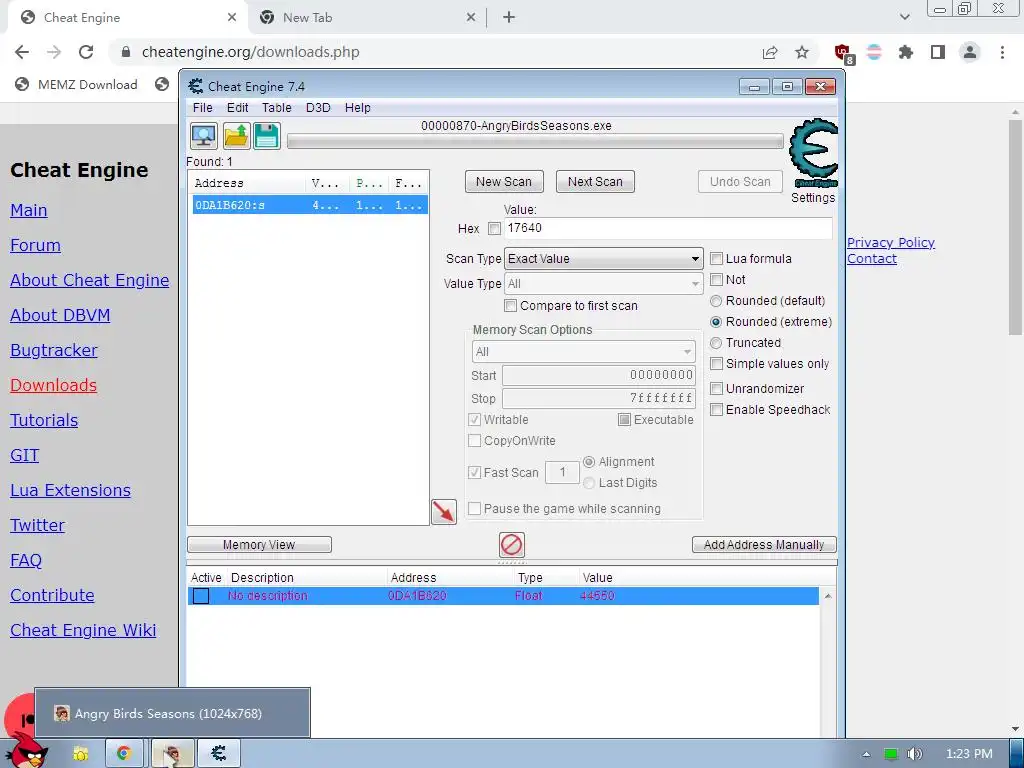Check the Not checkbox

click(x=716, y=280)
